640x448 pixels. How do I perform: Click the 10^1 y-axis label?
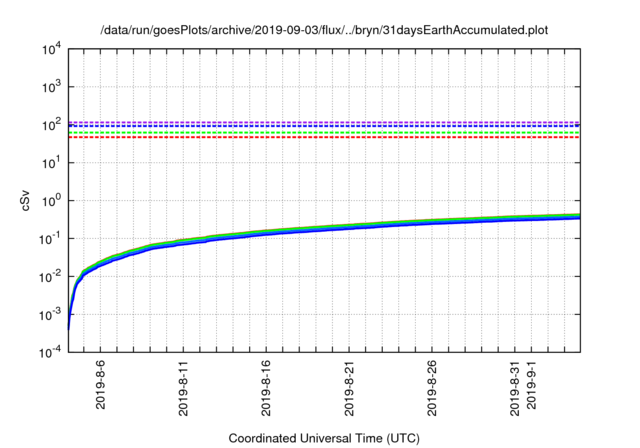tap(51, 163)
